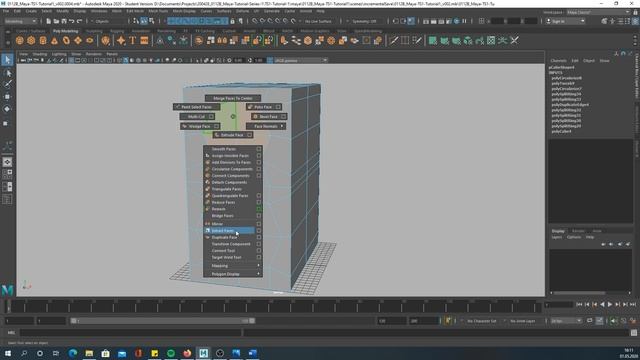Image resolution: width=640 pixels, height=360 pixels.
Task: Click the Redo arrow in status line
Action: 80,21
